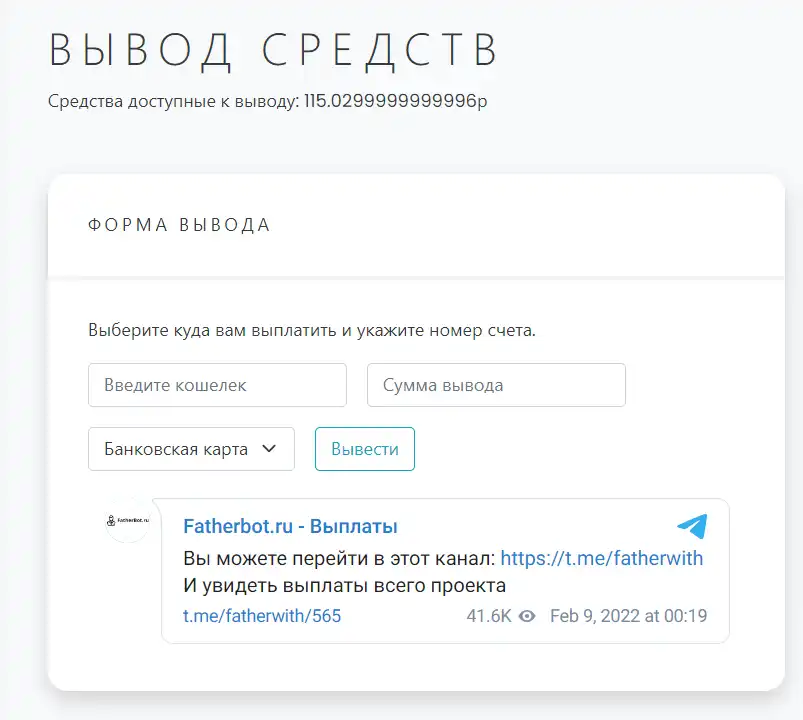Click the available balance amount 115.03р text
The image size is (803, 720).
click(395, 101)
